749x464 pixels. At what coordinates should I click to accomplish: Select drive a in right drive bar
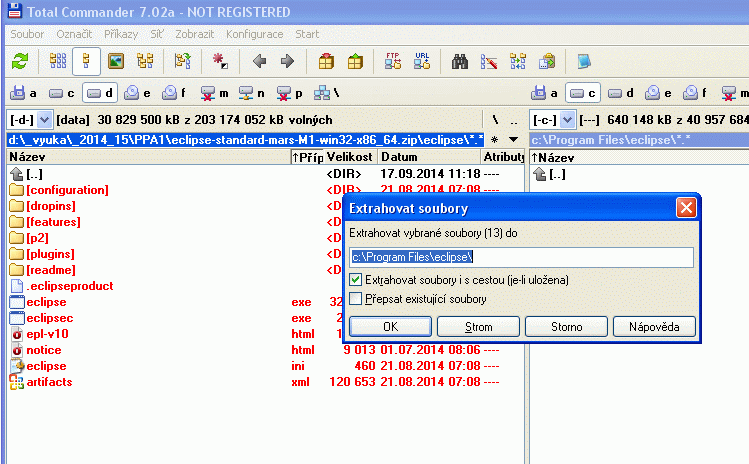(x=545, y=93)
